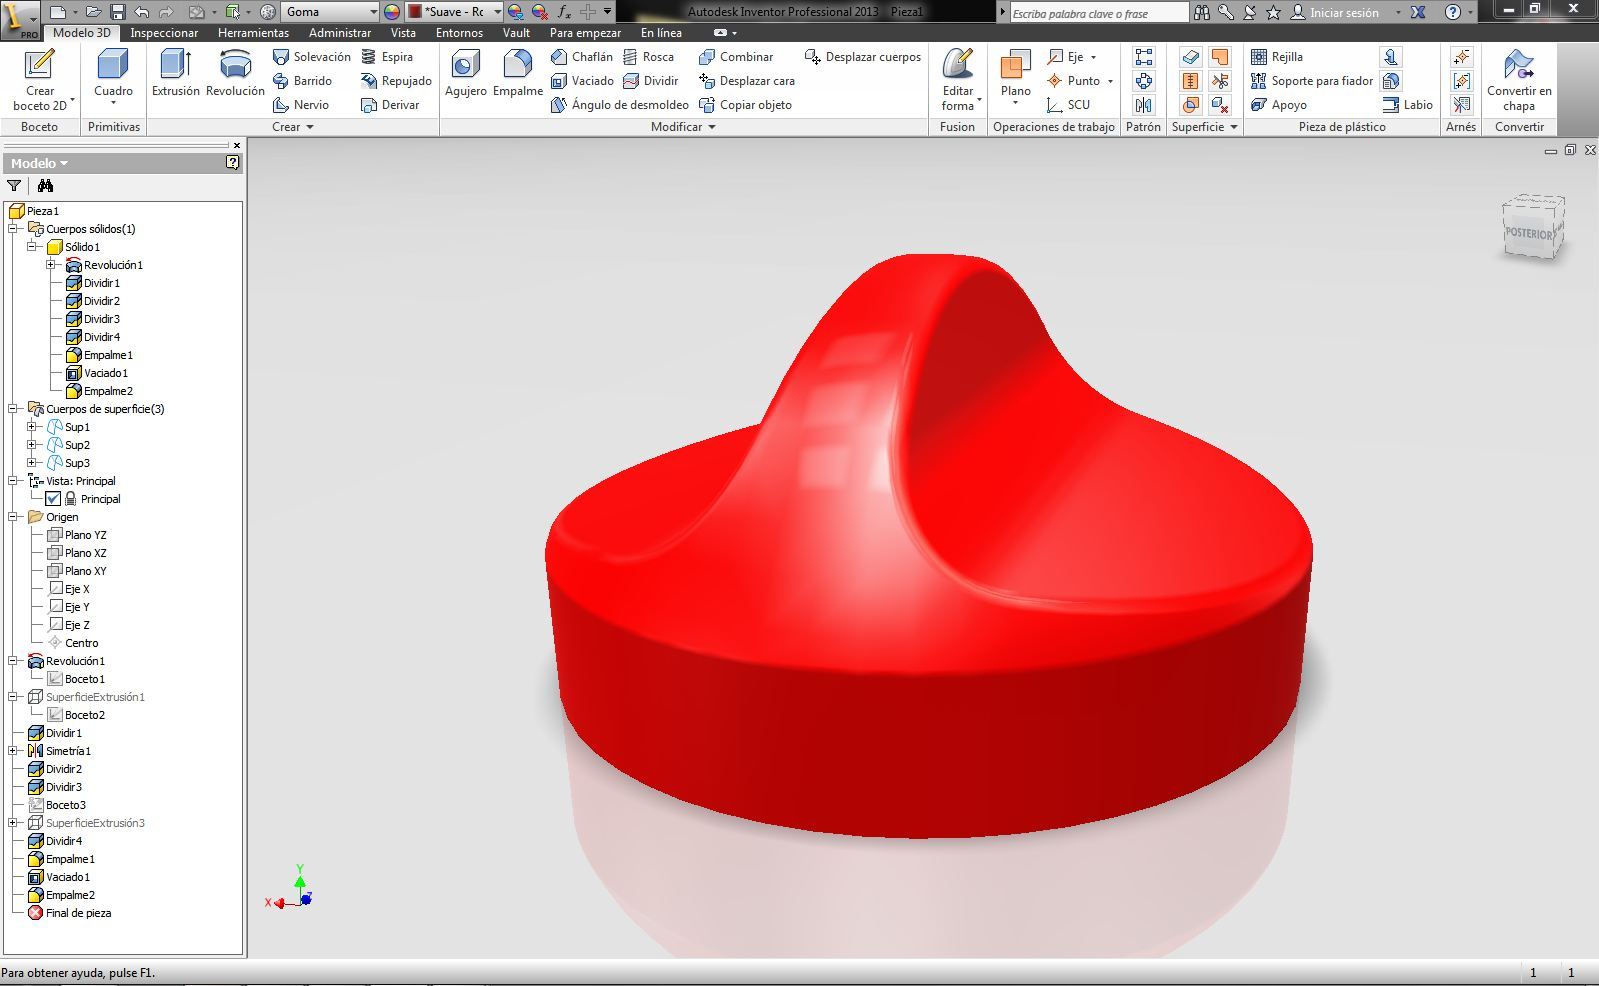Choose the Chaflán chamfer tool
This screenshot has width=1599, height=986.
pyautogui.click(x=581, y=57)
